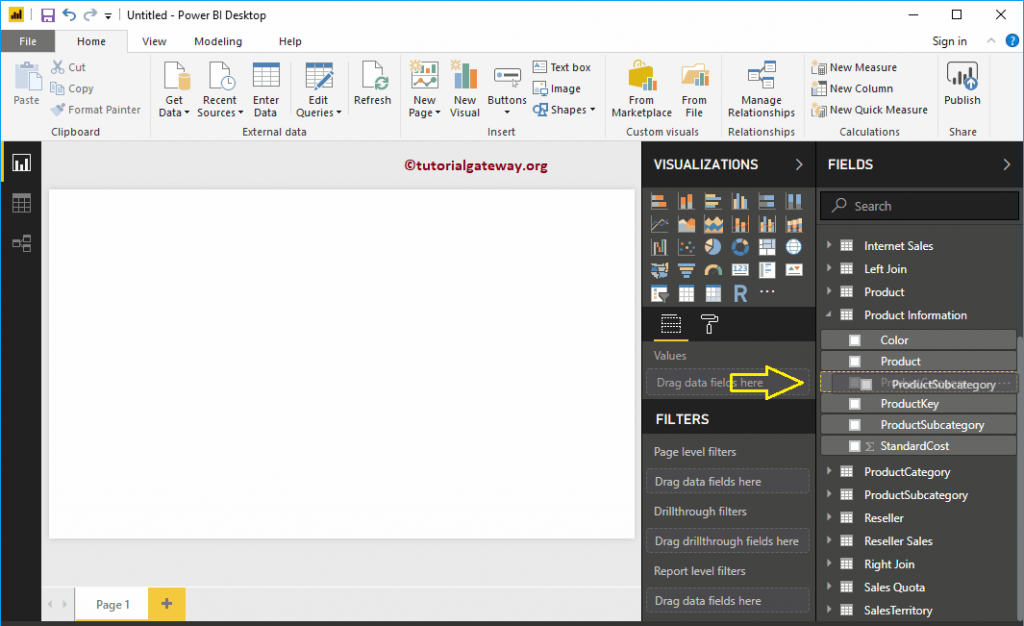Switch to the Modeling ribbon tab
The image size is (1024, 626).
pos(218,41)
